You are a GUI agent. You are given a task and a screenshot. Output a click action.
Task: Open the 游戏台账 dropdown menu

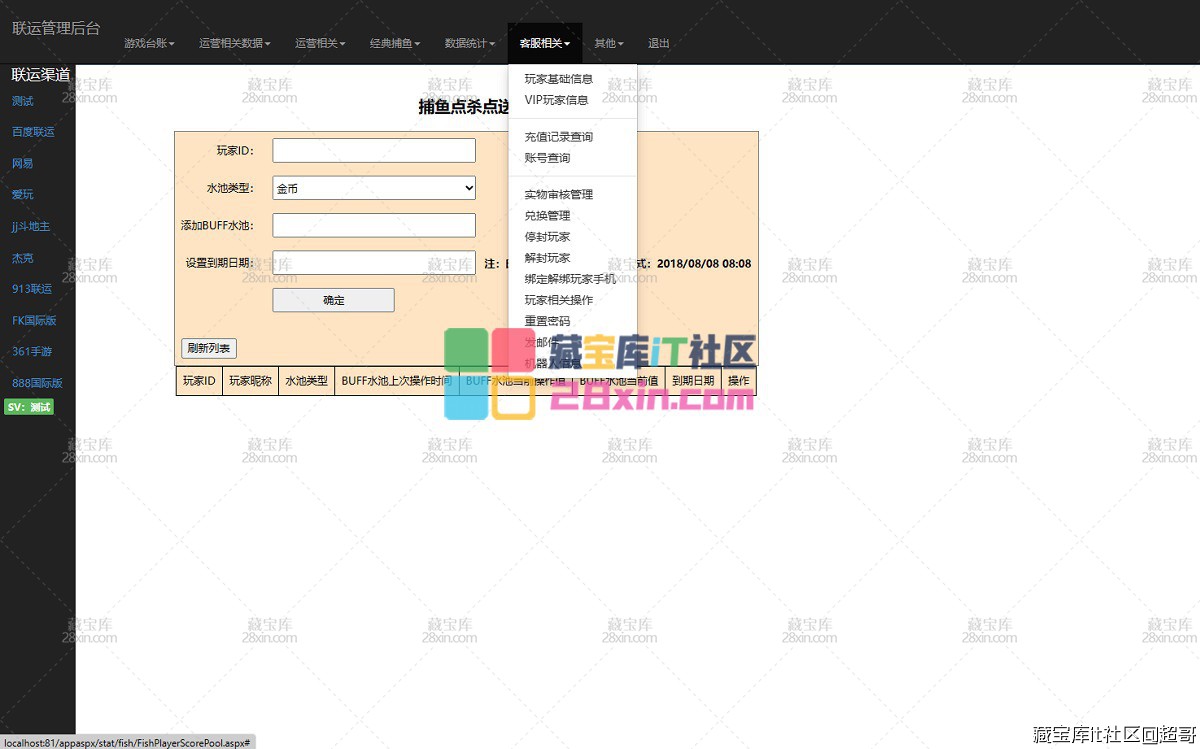[x=149, y=44]
